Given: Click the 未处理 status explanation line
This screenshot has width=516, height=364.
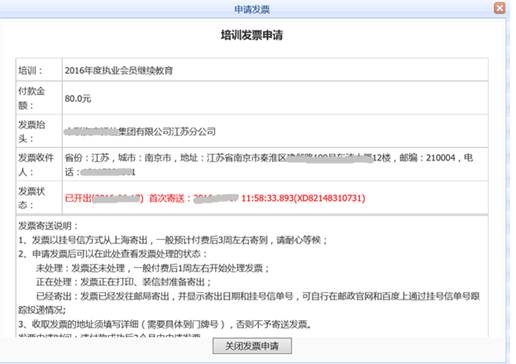Looking at the screenshot, I should (x=152, y=268).
